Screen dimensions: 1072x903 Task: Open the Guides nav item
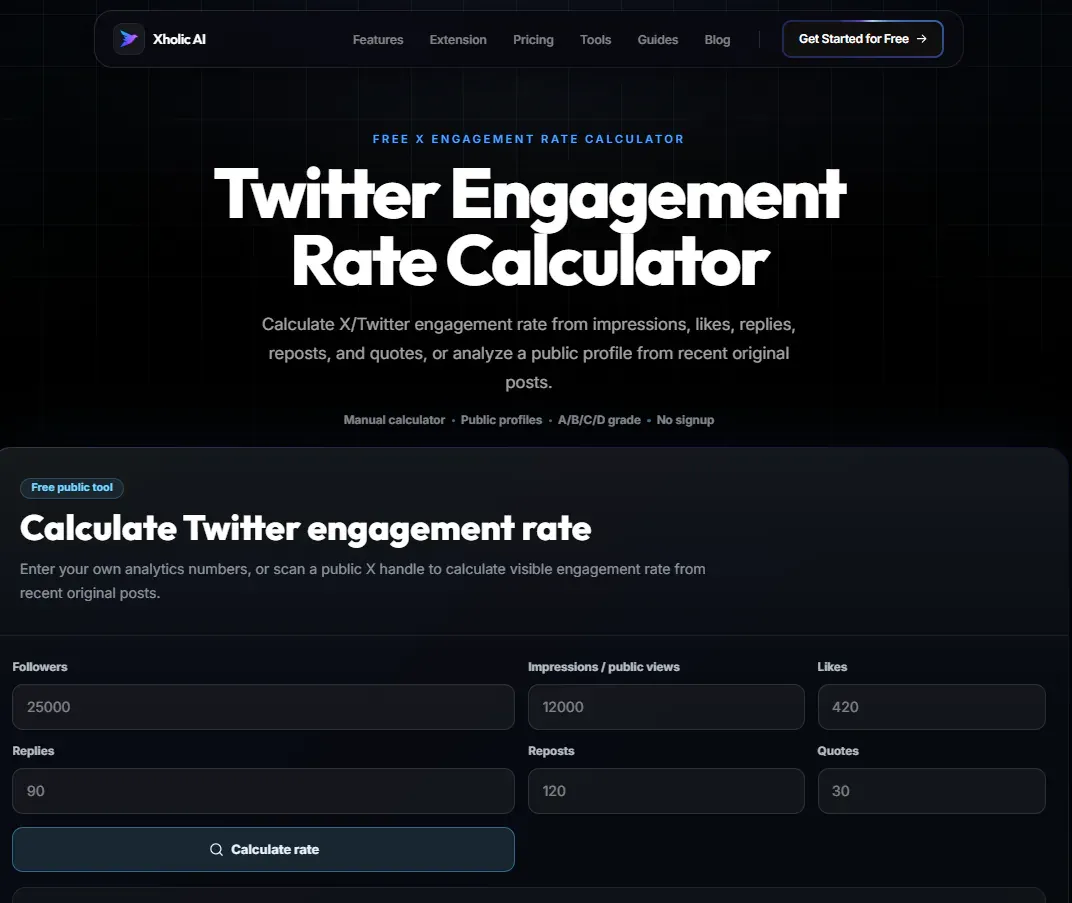tap(658, 40)
